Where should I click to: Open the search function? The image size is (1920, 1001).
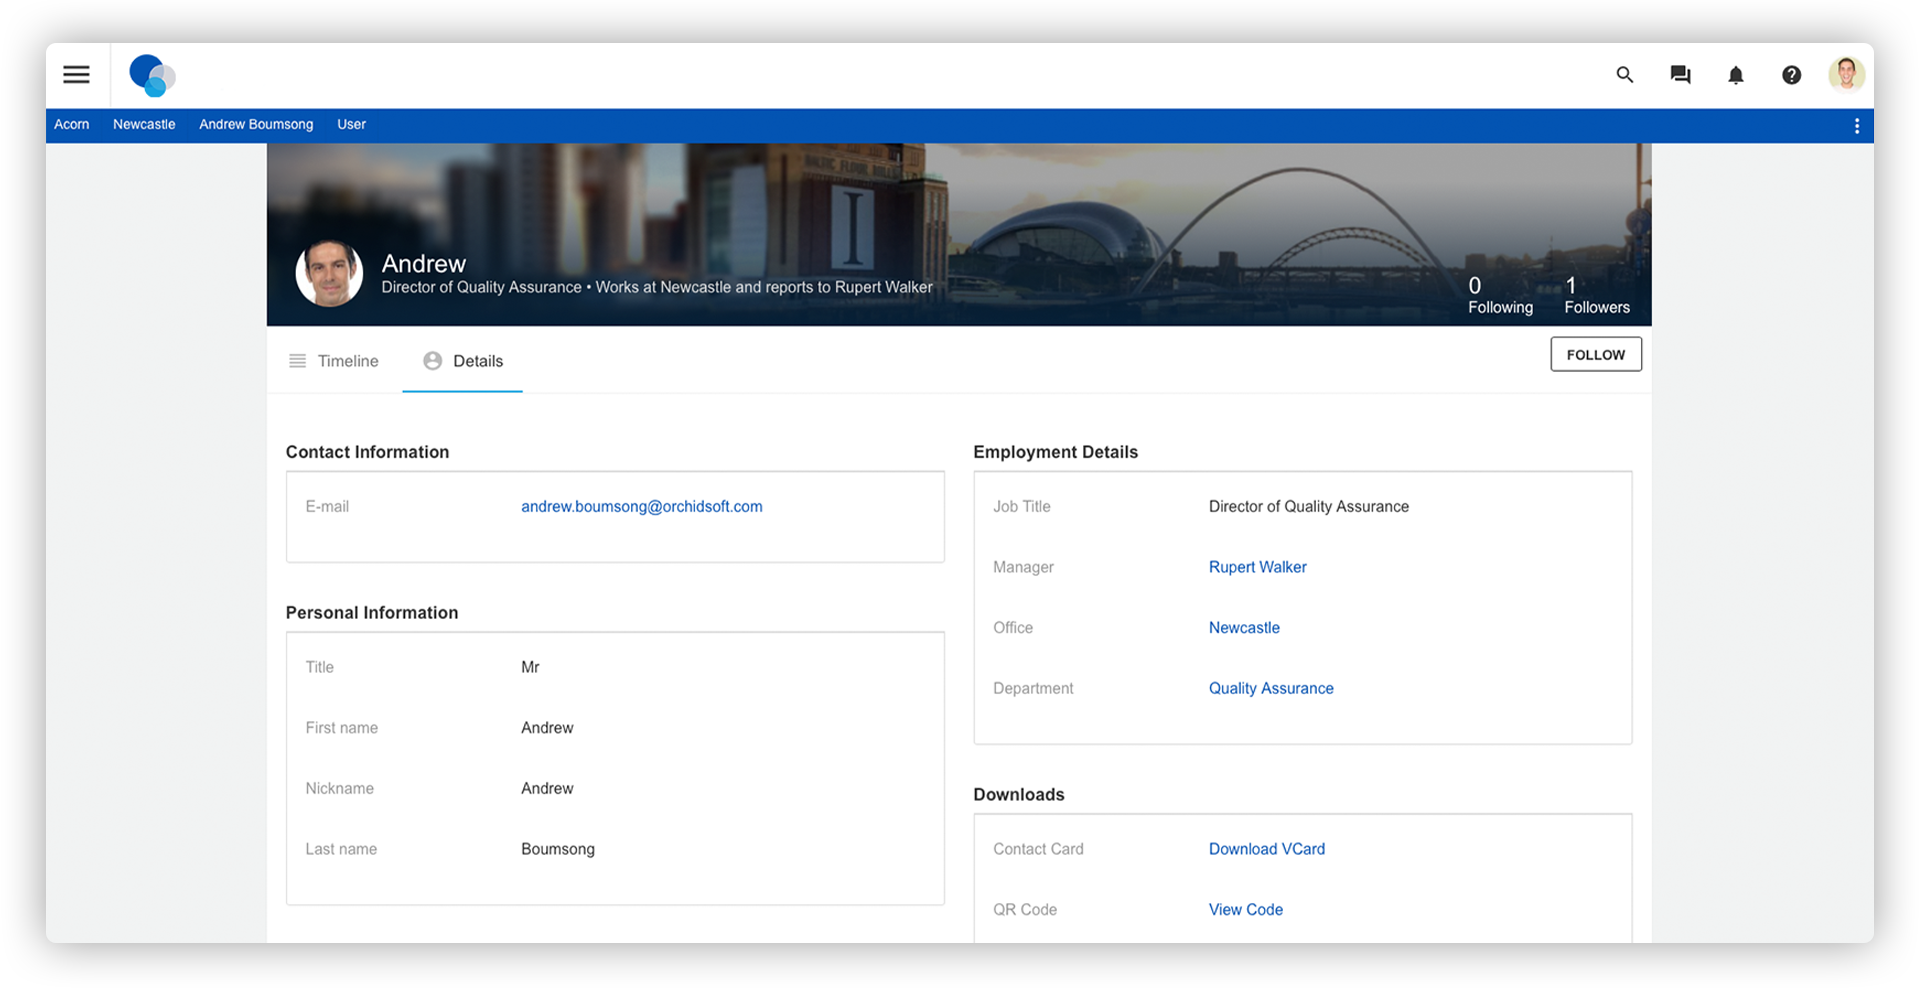(x=1623, y=75)
